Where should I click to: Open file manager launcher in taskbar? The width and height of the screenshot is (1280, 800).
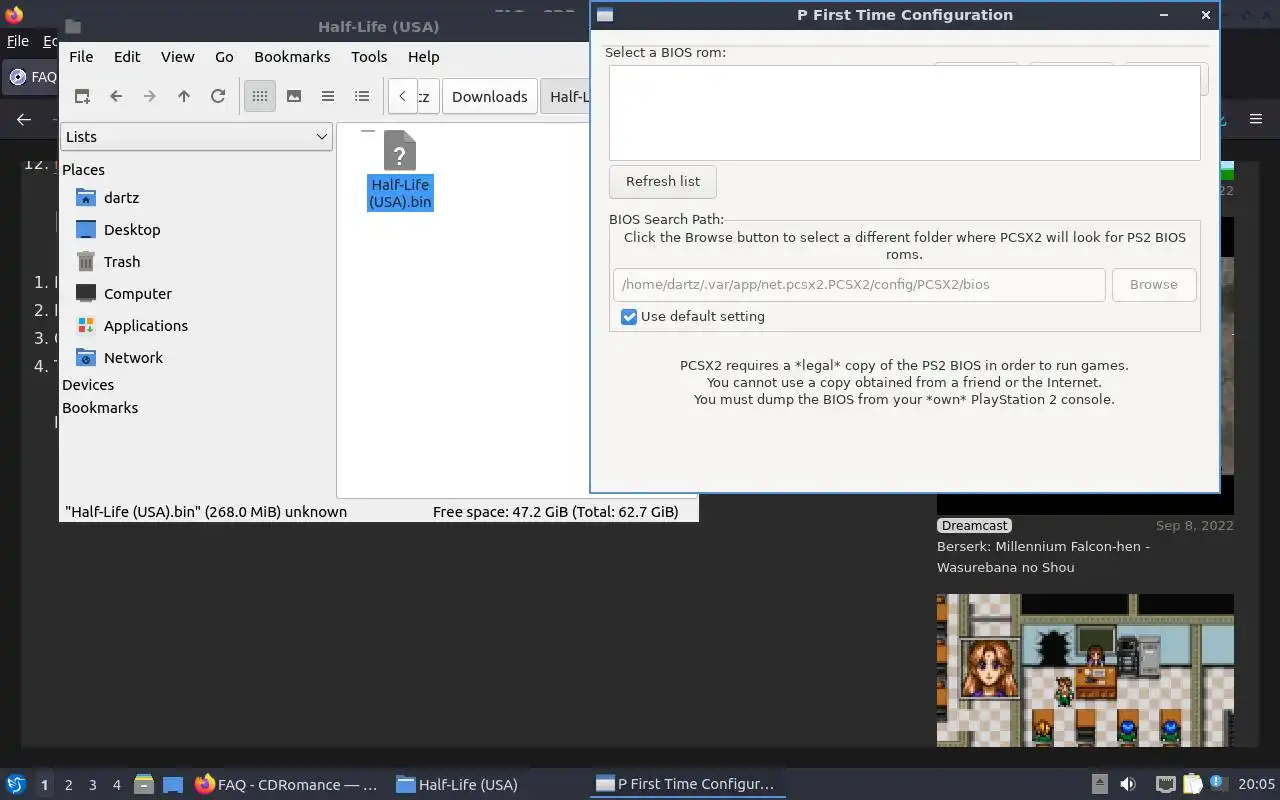144,785
